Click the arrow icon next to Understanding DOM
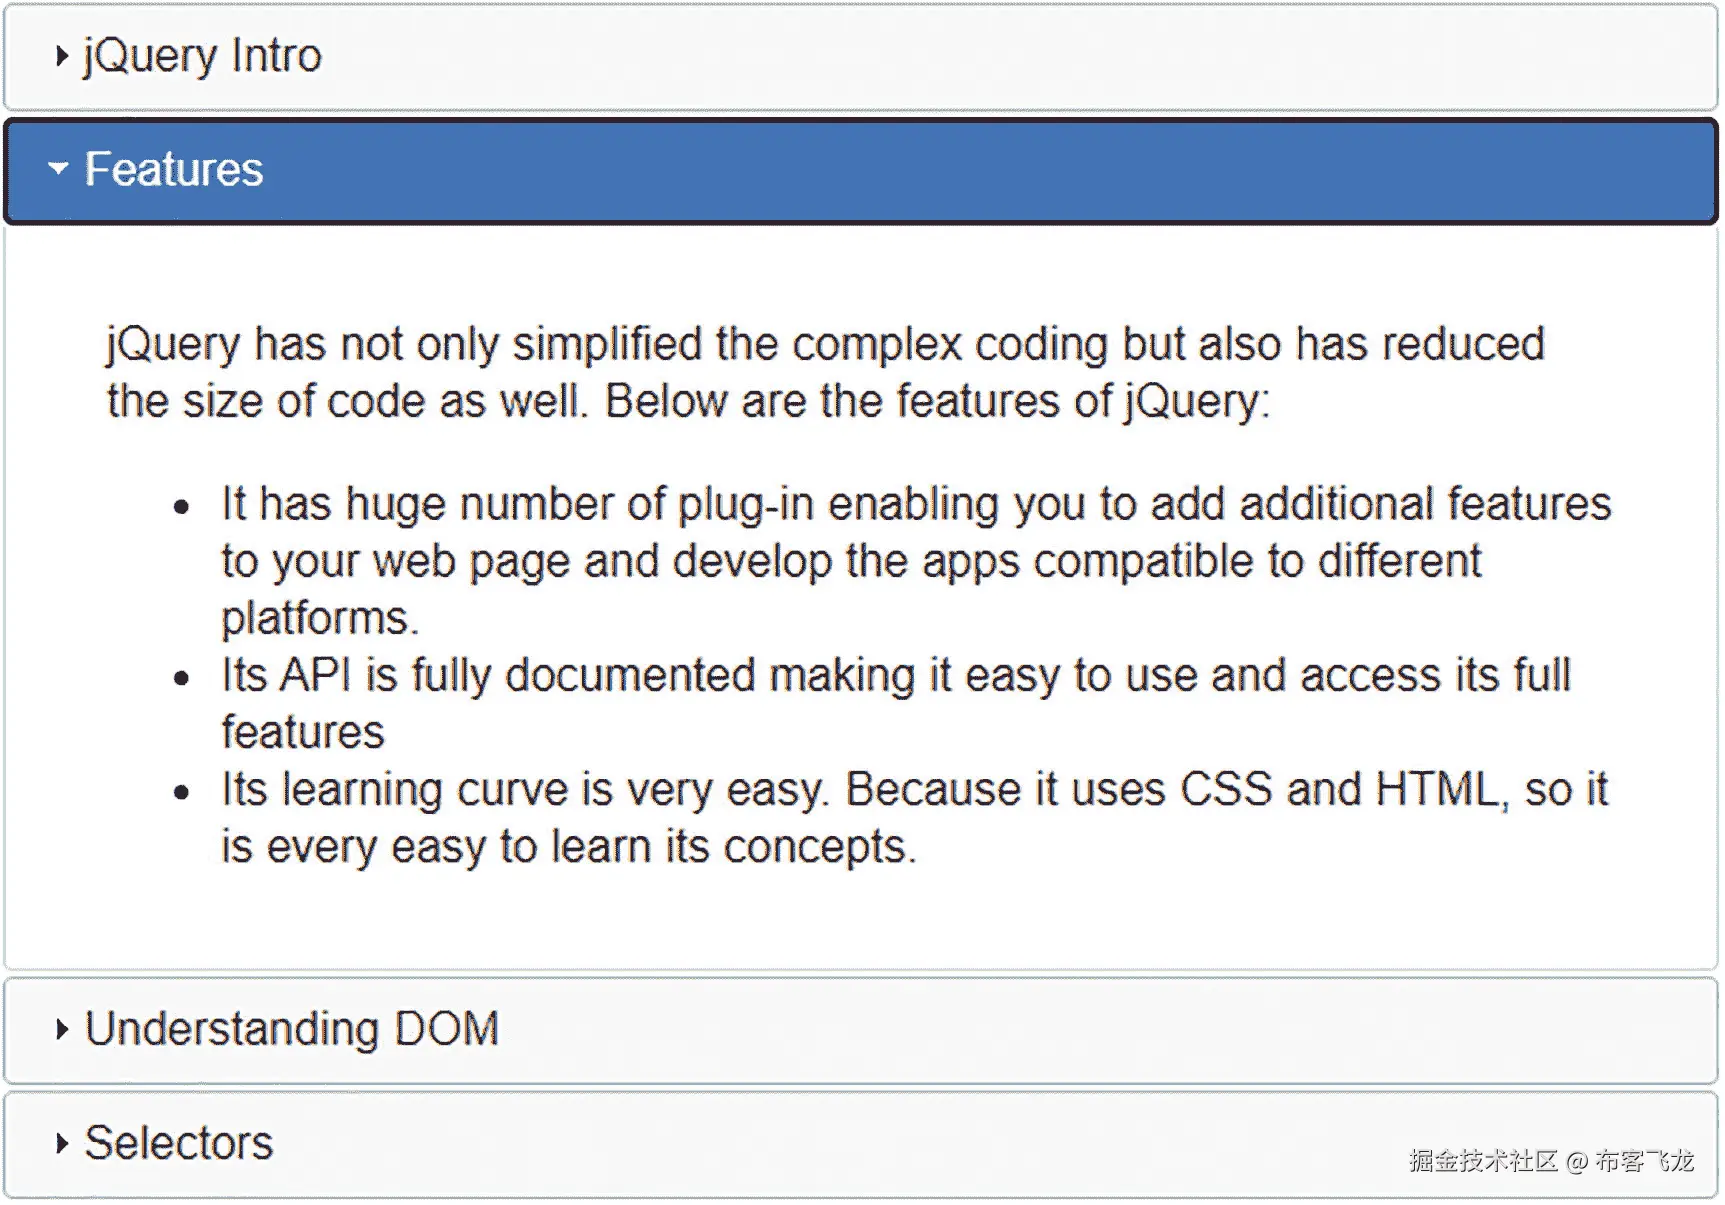Viewport: 1725px width, 1205px height. 62,1028
